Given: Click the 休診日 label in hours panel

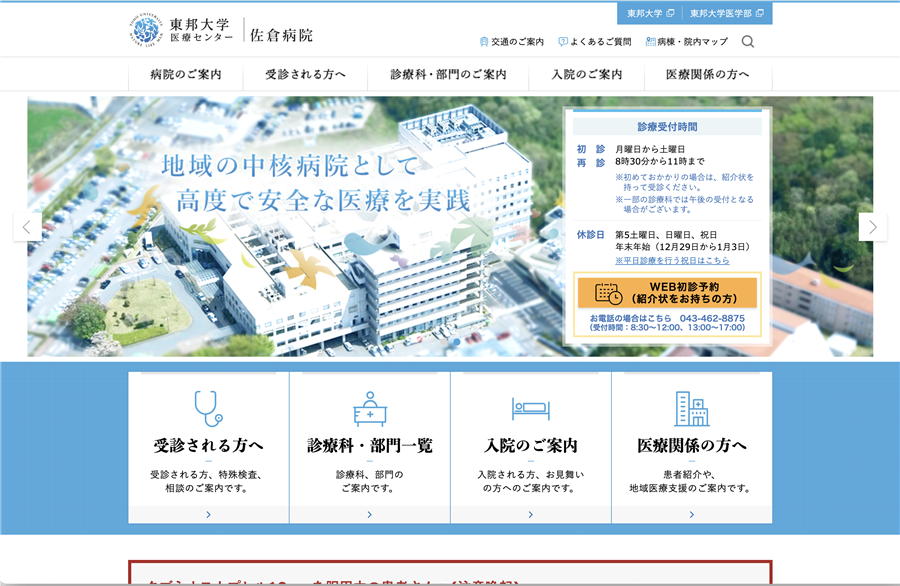Looking at the screenshot, I should point(590,235).
